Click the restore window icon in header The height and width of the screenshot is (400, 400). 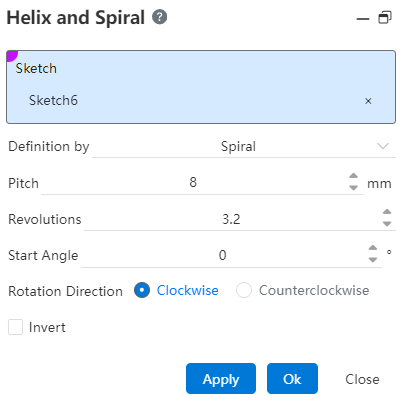(385, 18)
